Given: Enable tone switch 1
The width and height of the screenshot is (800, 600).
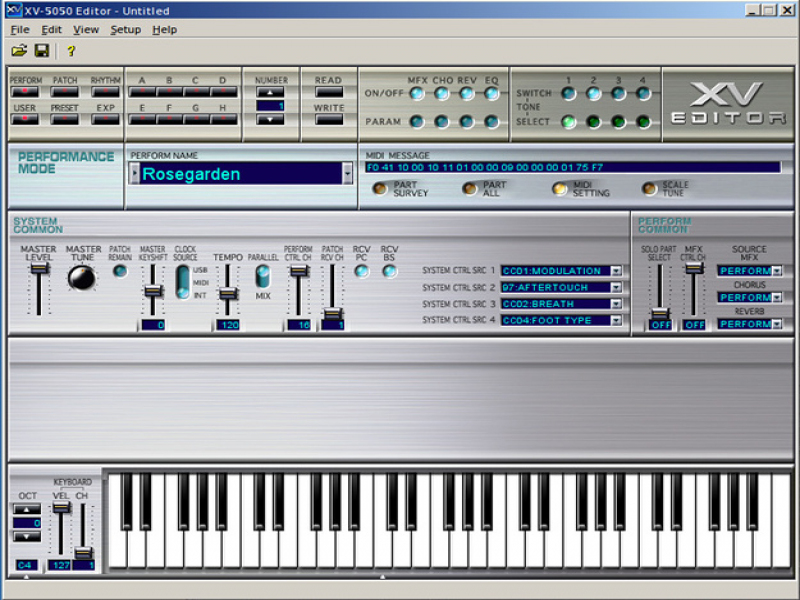Looking at the screenshot, I should (568, 93).
